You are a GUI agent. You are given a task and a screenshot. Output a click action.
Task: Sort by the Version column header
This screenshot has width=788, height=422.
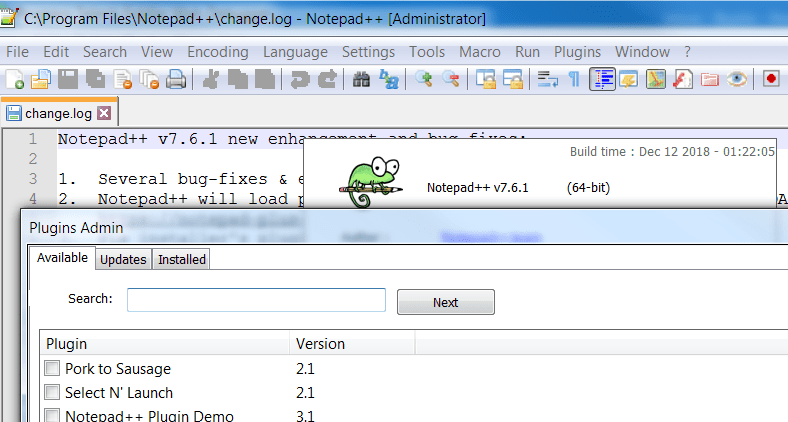click(x=352, y=344)
